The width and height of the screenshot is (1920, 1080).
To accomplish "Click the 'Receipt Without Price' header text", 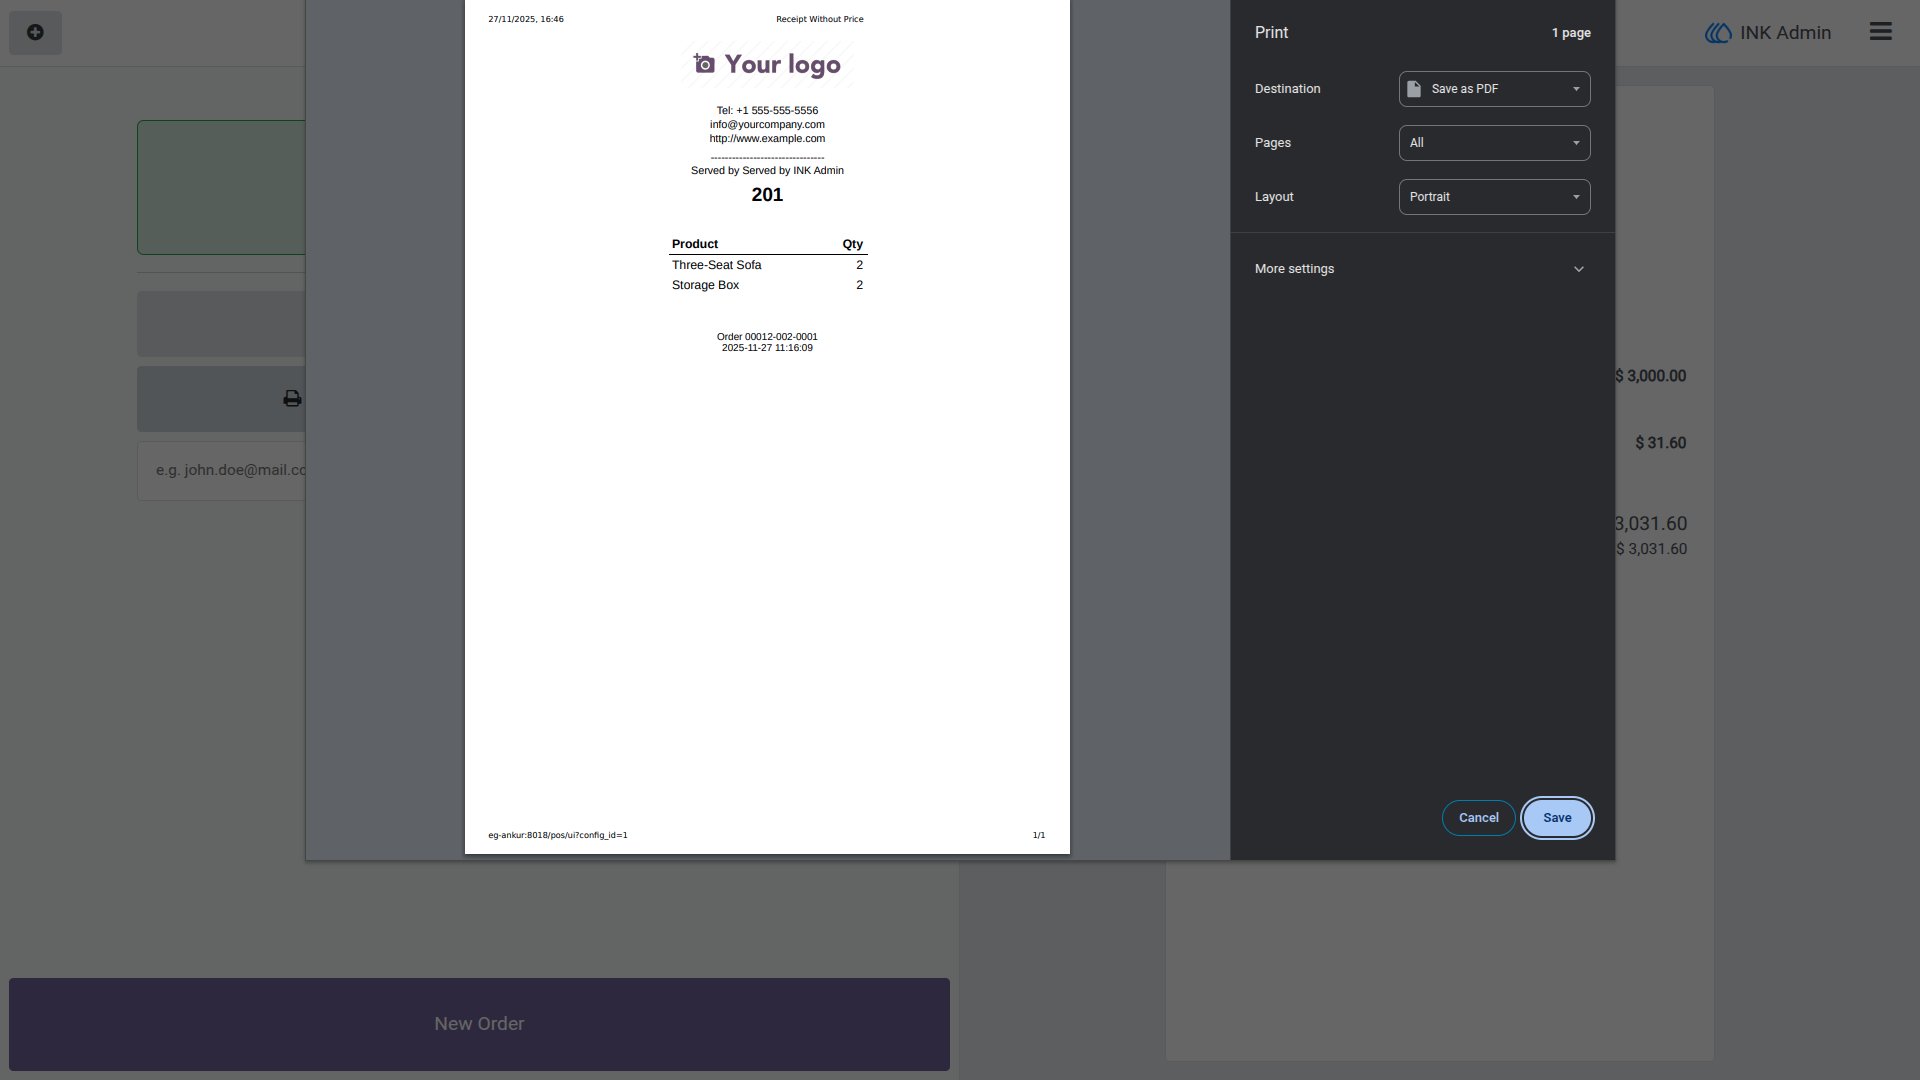I will (x=819, y=19).
